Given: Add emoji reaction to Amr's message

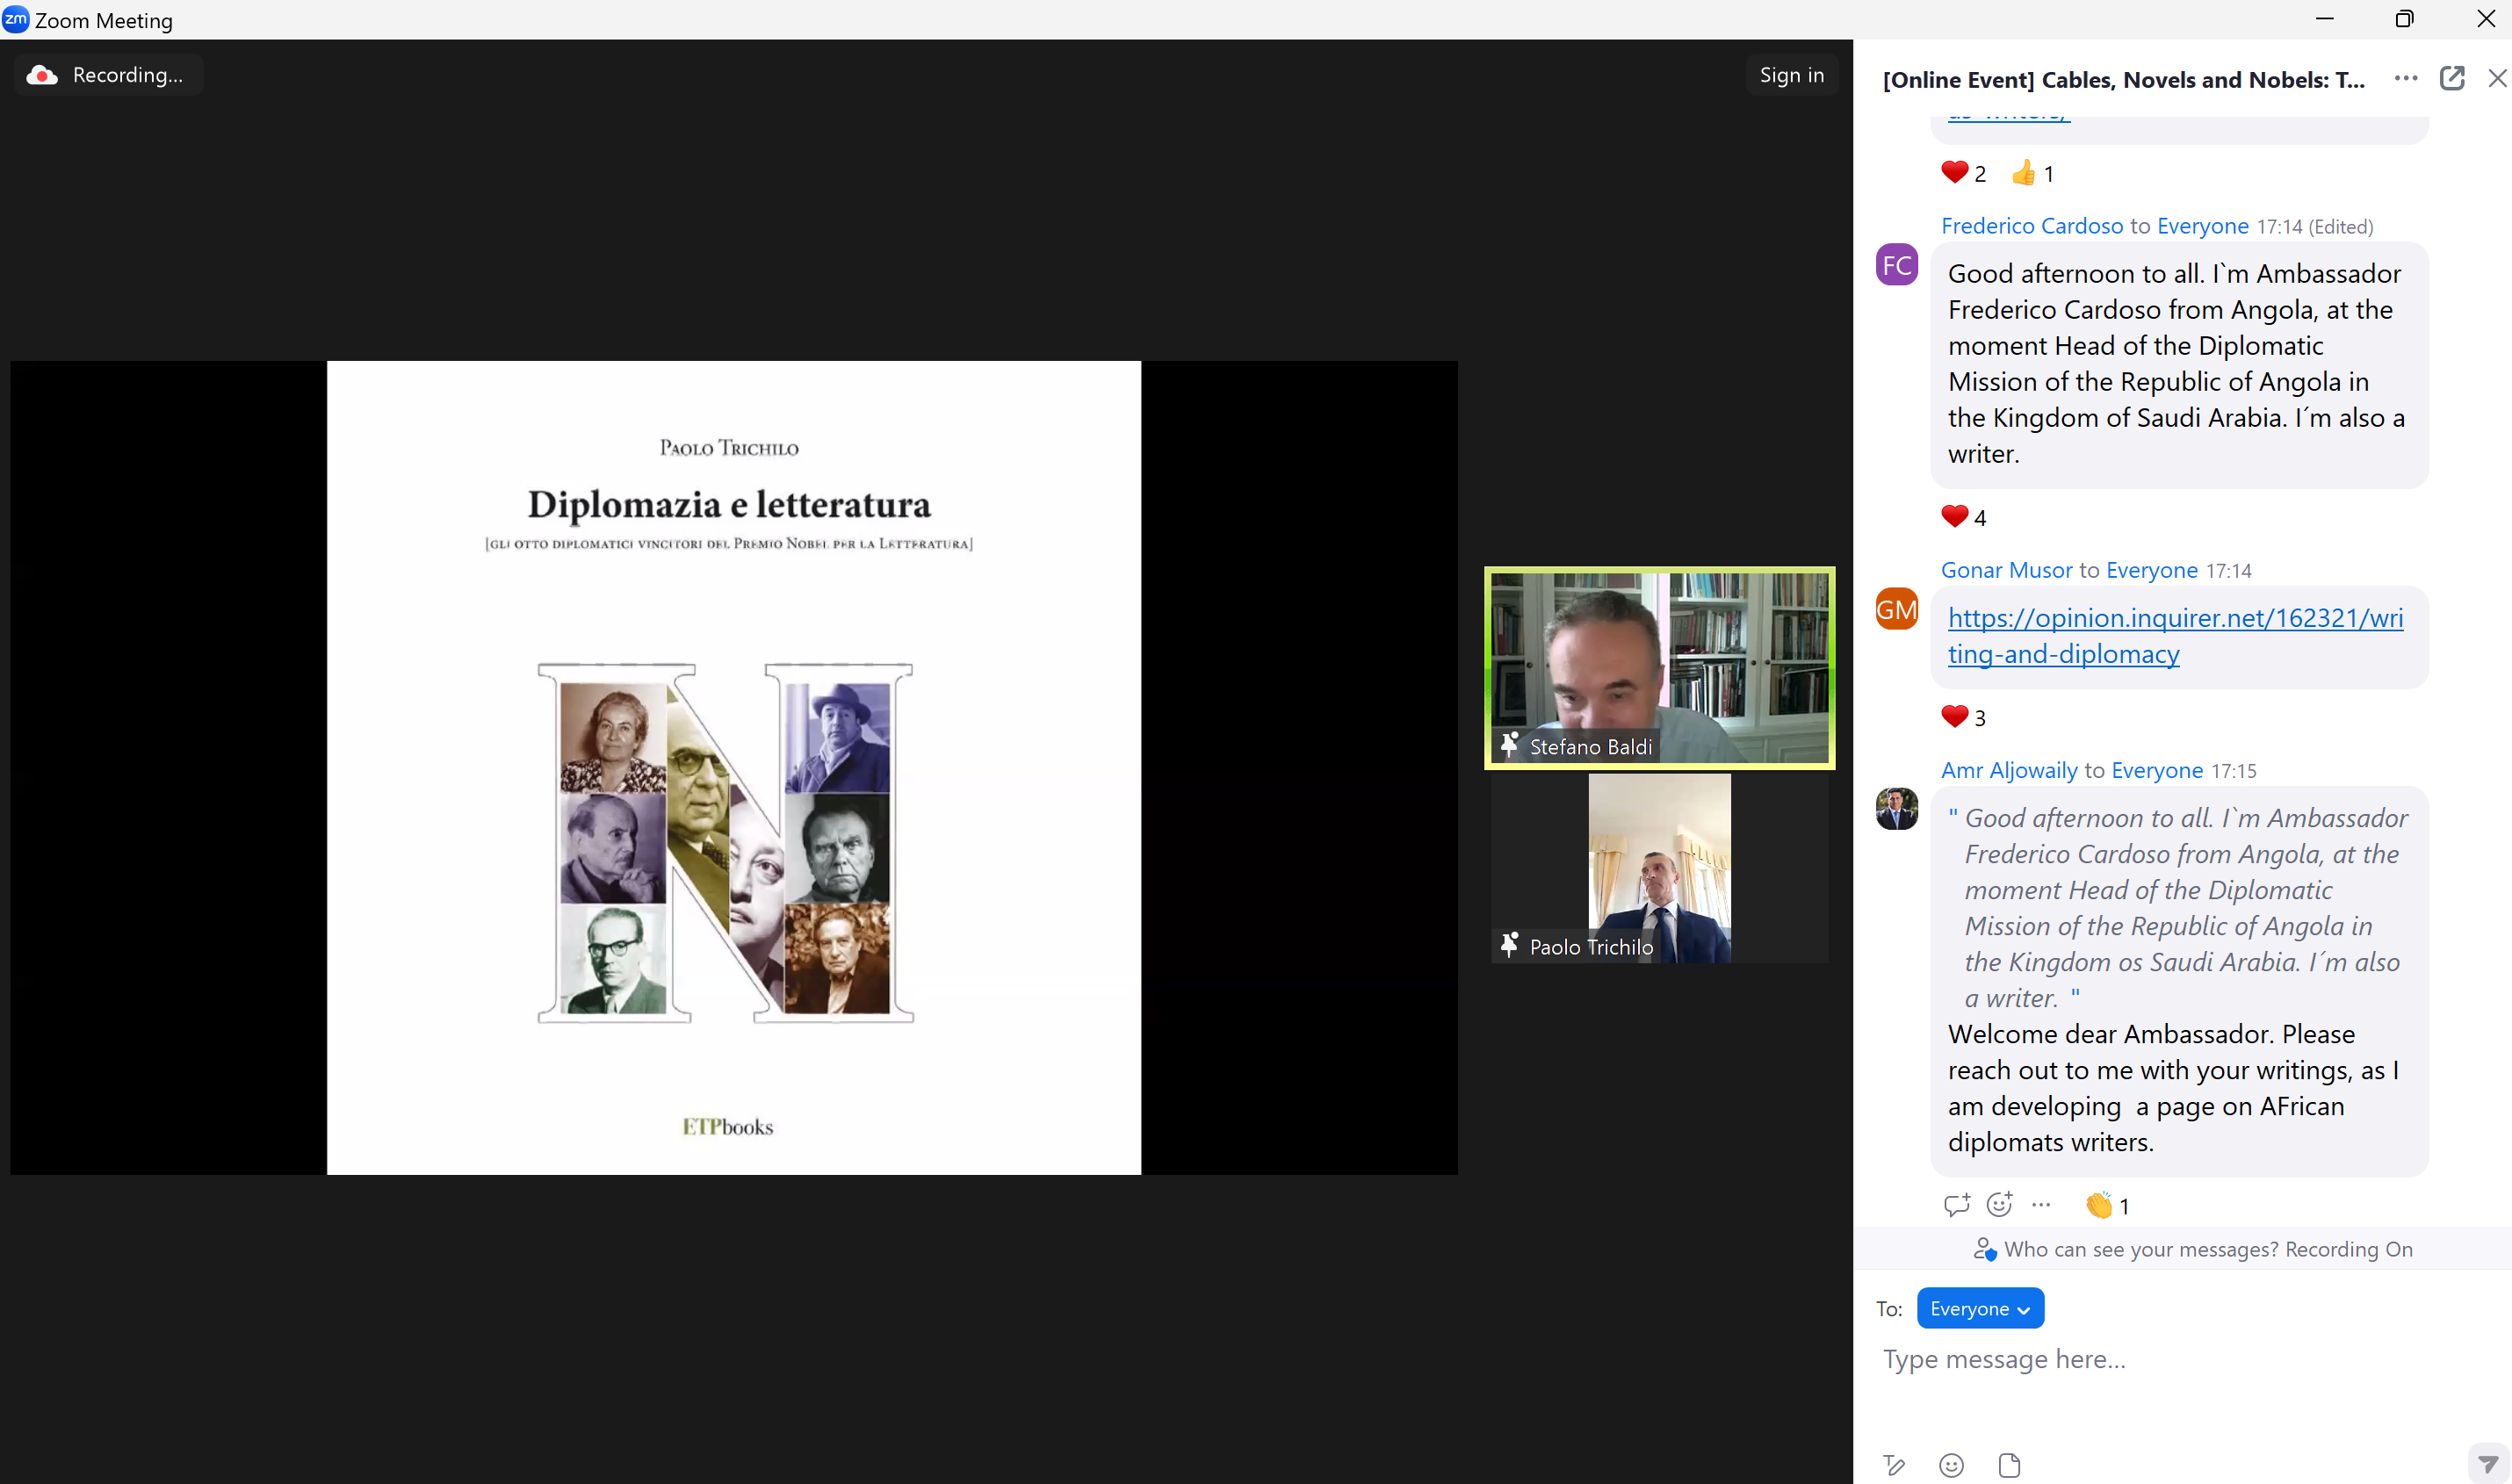Looking at the screenshot, I should pyautogui.click(x=1999, y=1205).
